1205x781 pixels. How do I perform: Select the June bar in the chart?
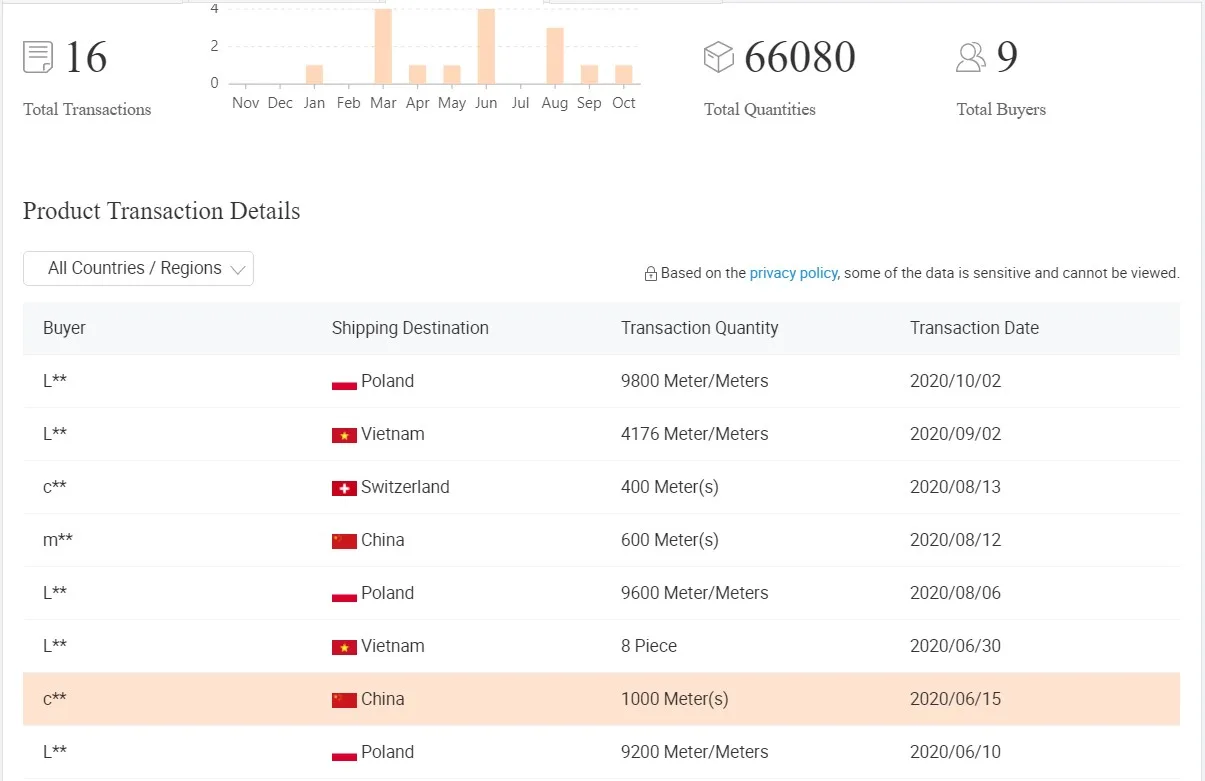[486, 46]
